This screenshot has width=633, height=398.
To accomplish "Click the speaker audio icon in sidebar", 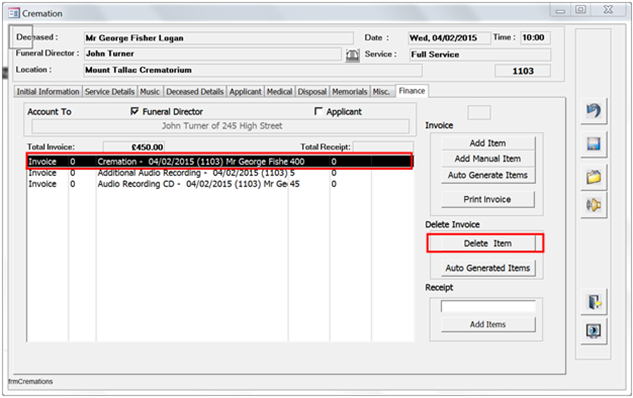I will 593,205.
